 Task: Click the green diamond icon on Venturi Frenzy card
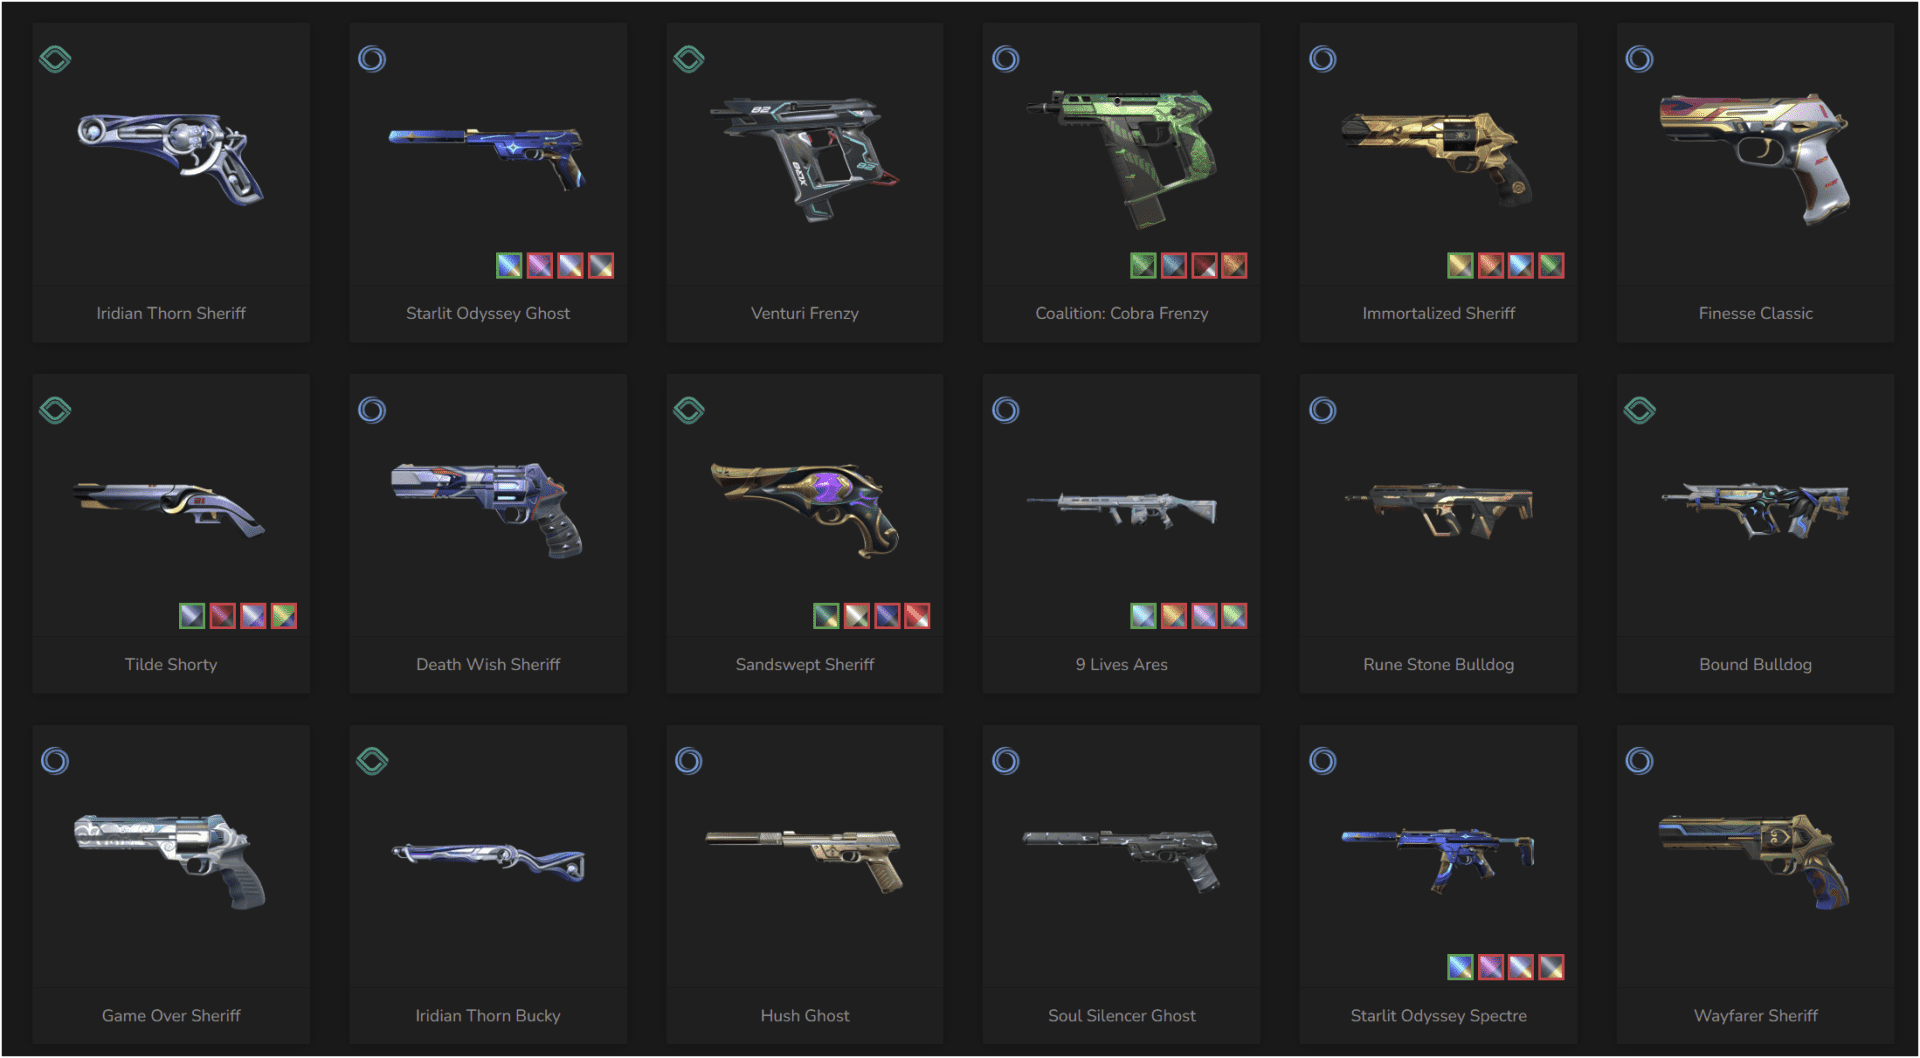[689, 59]
